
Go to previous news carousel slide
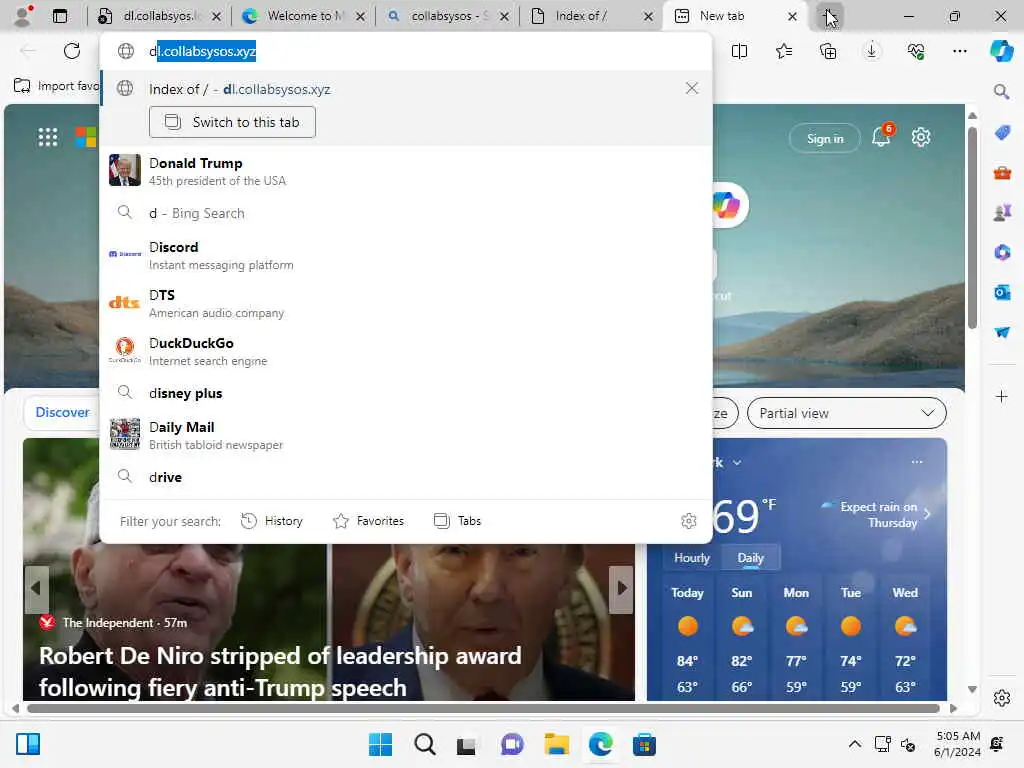click(x=35, y=588)
